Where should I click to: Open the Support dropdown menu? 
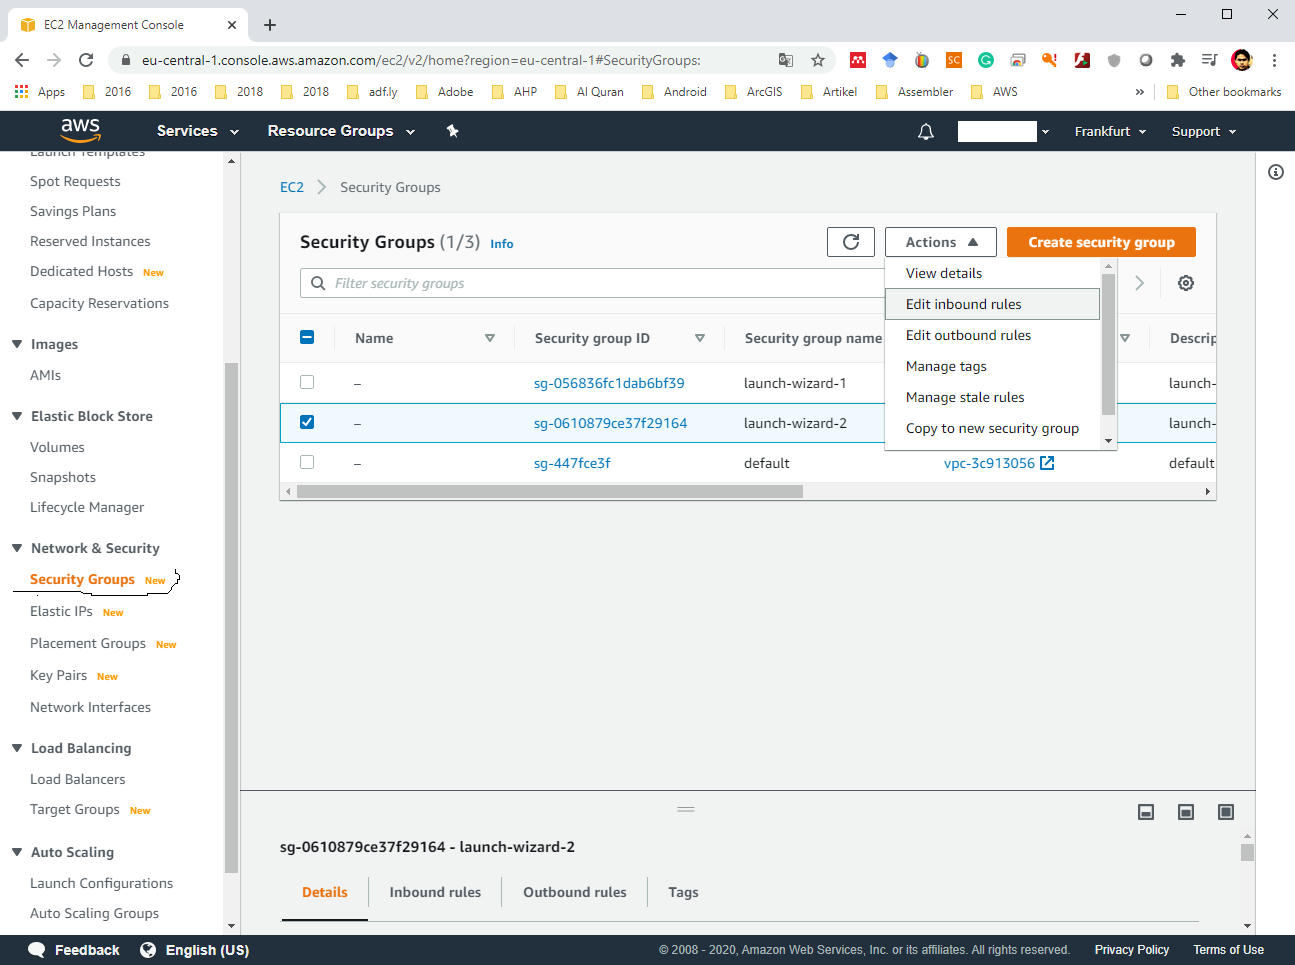(1204, 131)
